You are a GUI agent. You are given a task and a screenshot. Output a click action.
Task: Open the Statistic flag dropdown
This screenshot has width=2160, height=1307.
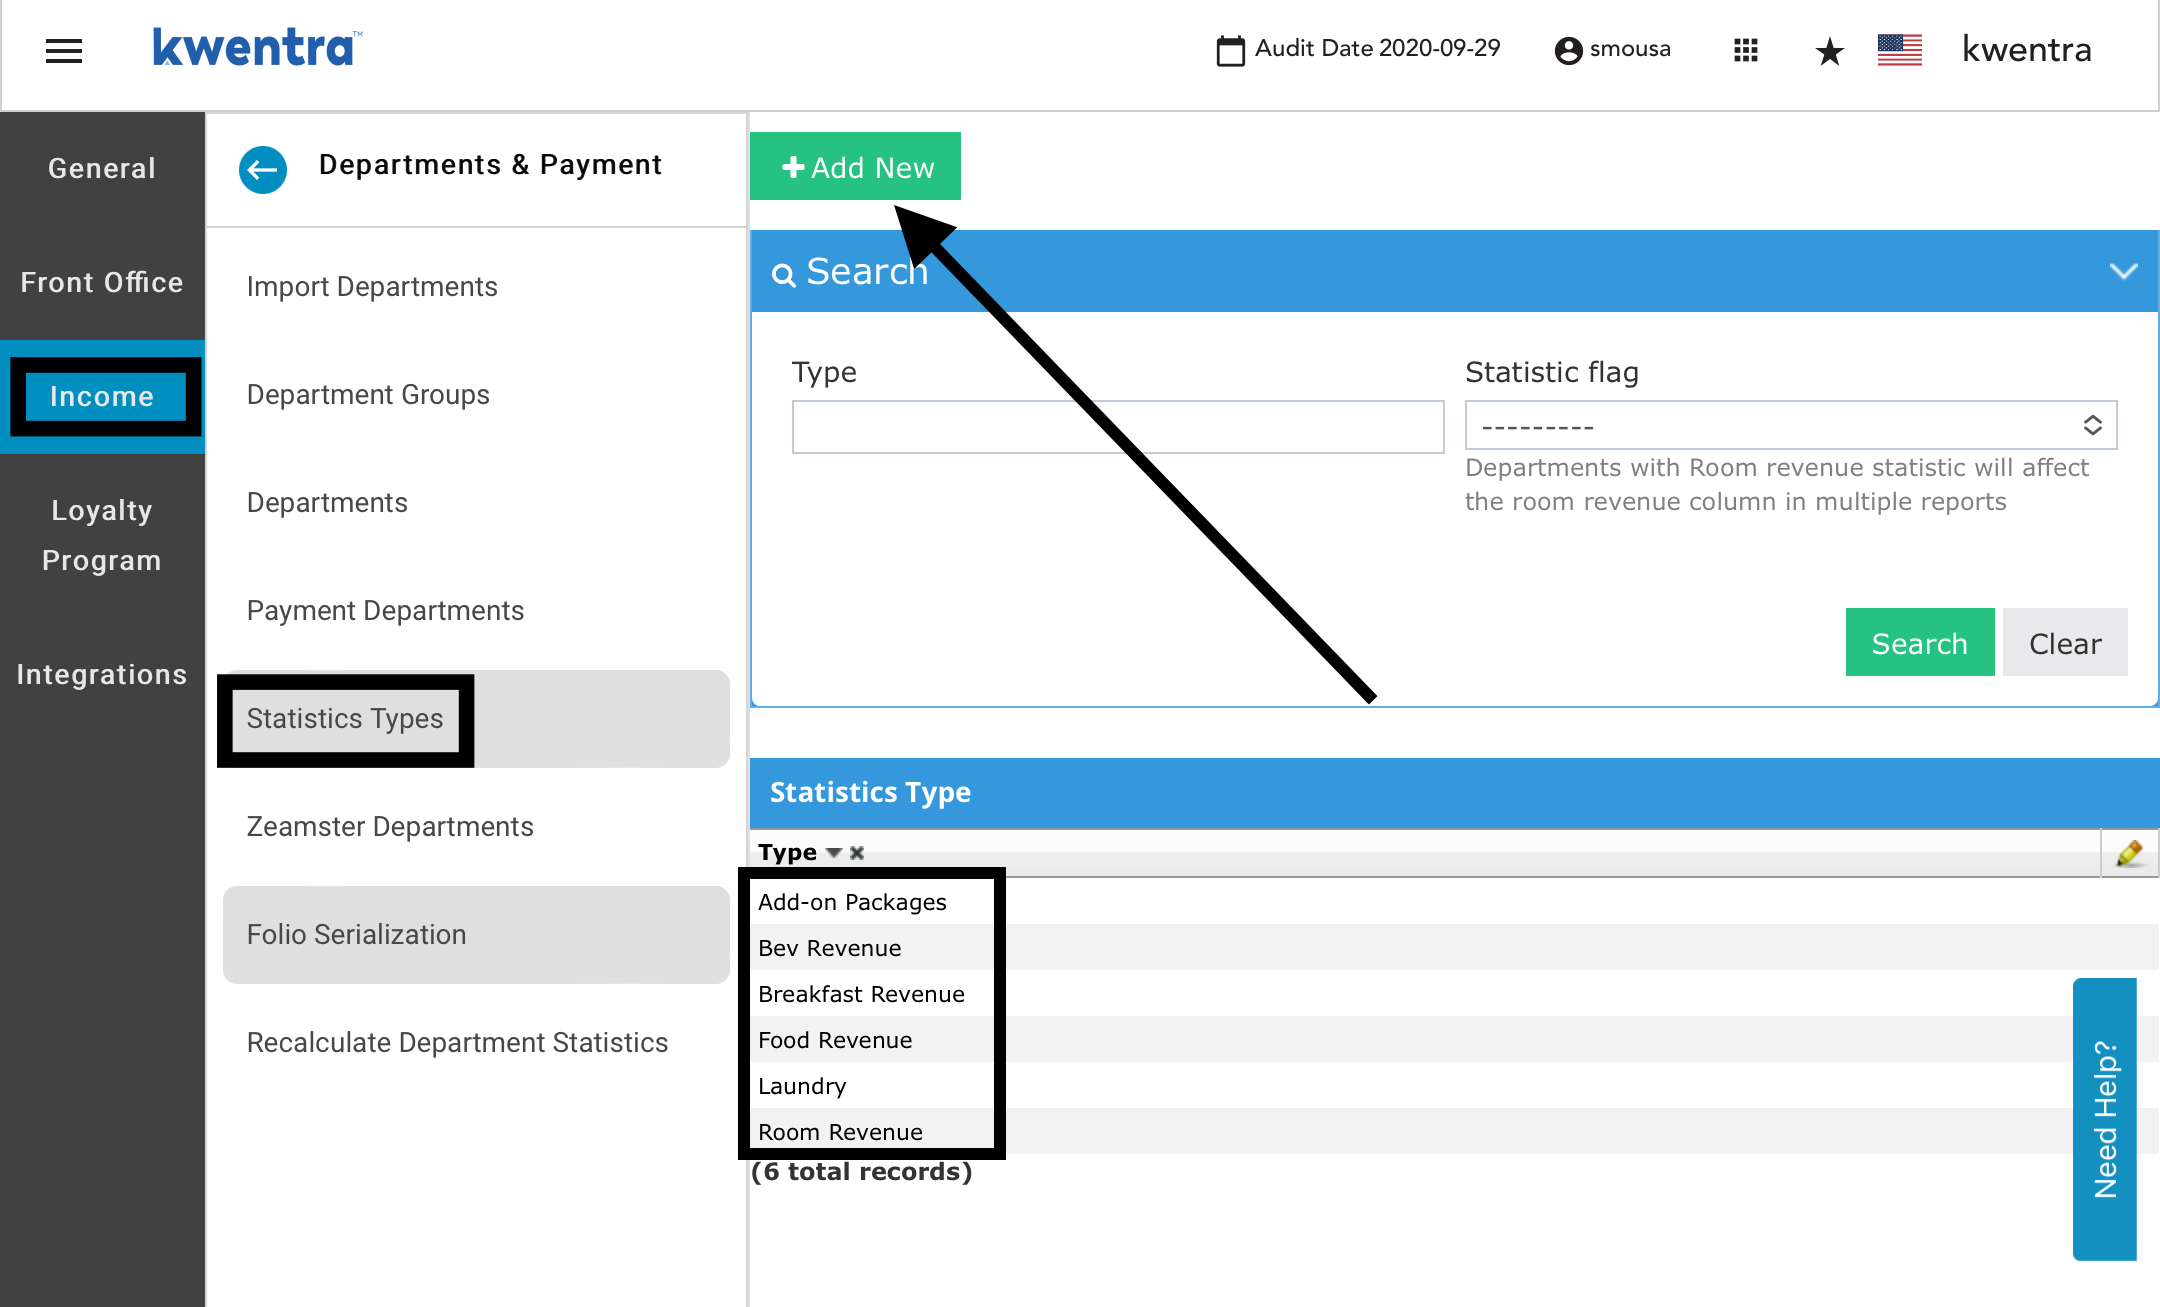(1791, 426)
